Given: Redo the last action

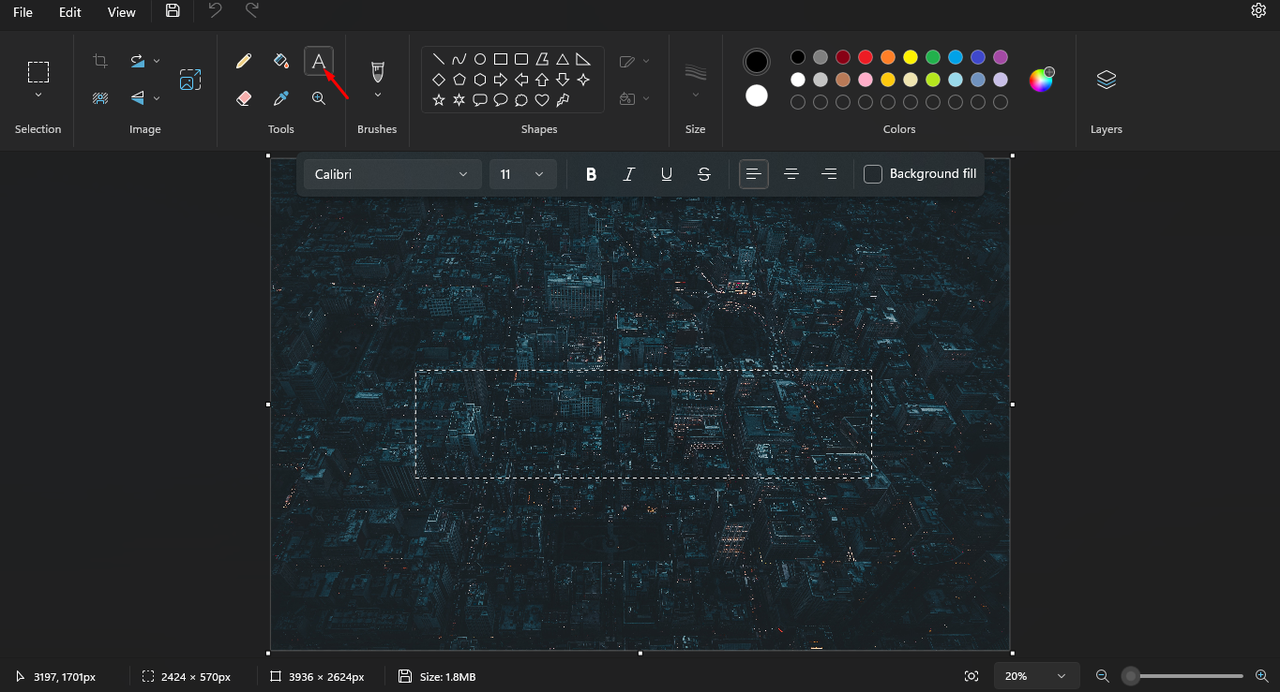Looking at the screenshot, I should point(252,11).
